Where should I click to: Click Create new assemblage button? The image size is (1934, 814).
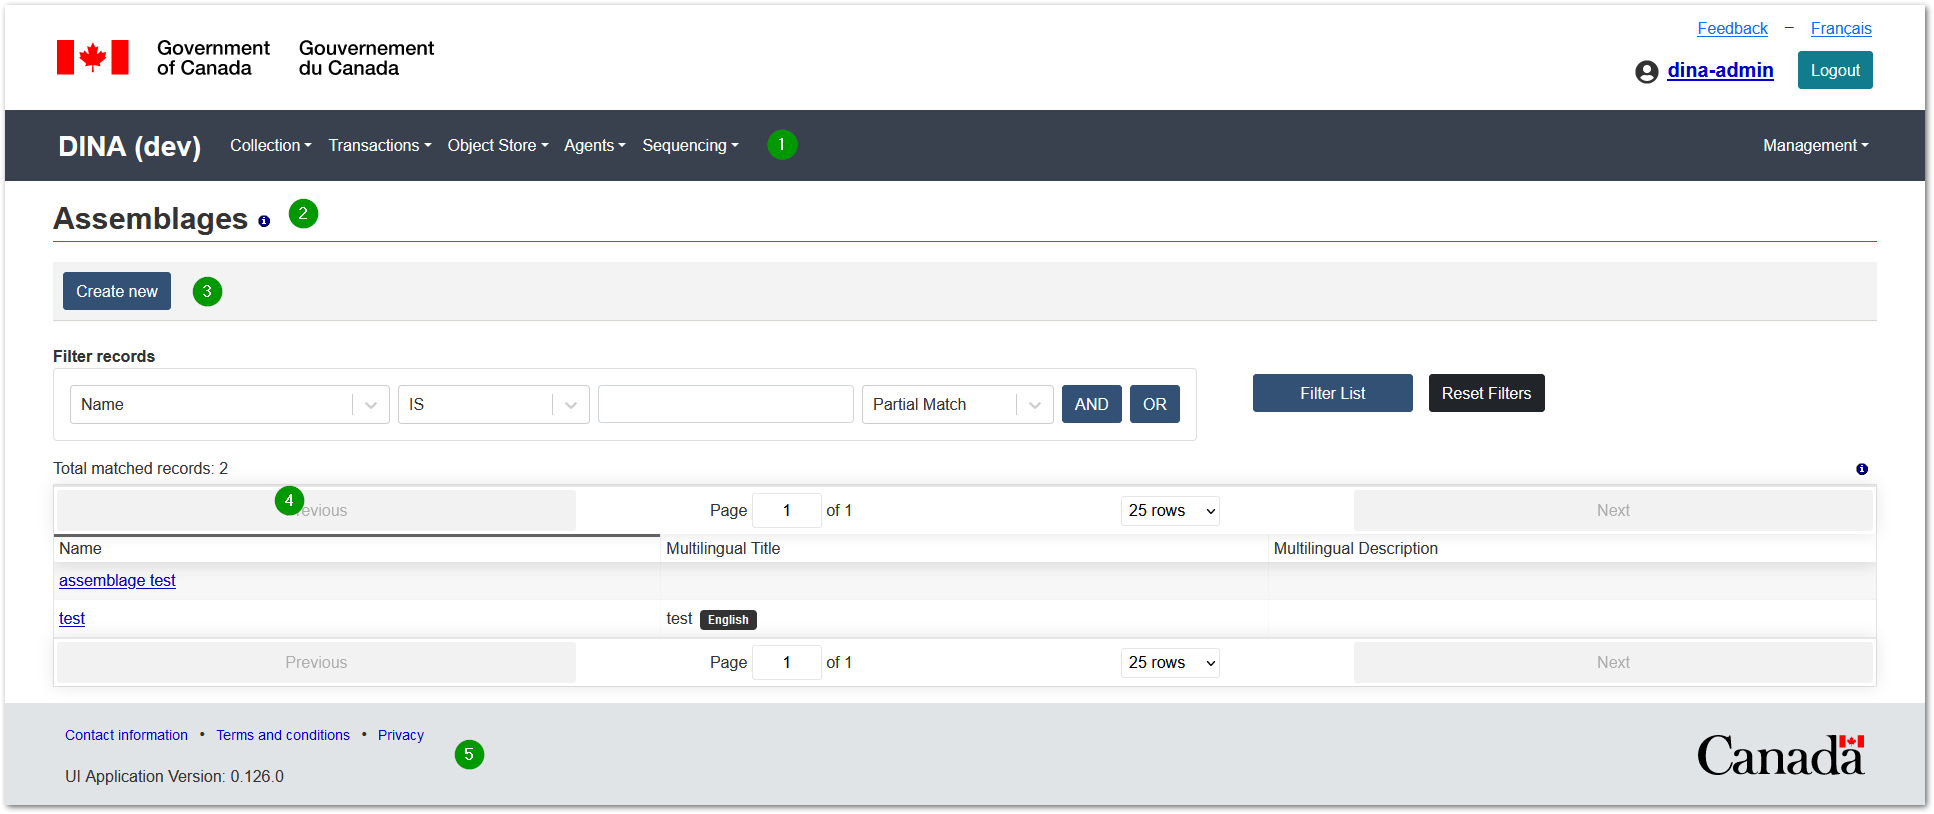(x=117, y=291)
